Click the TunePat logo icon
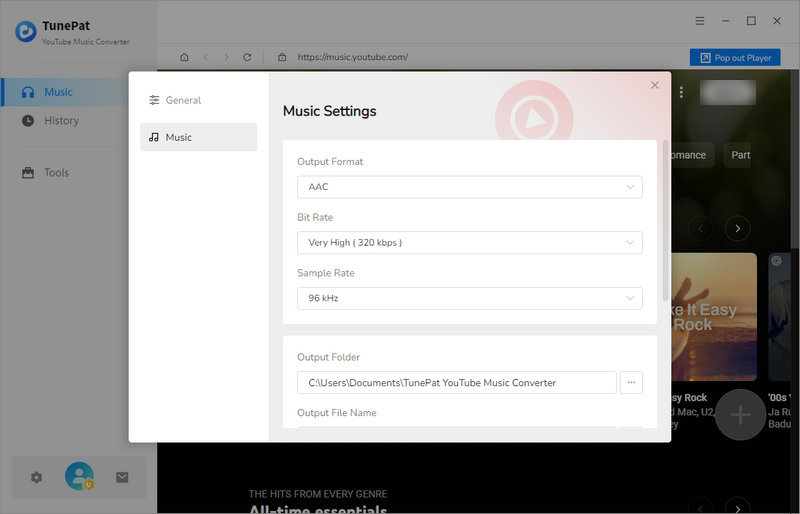This screenshot has height=514, width=800. 26,32
